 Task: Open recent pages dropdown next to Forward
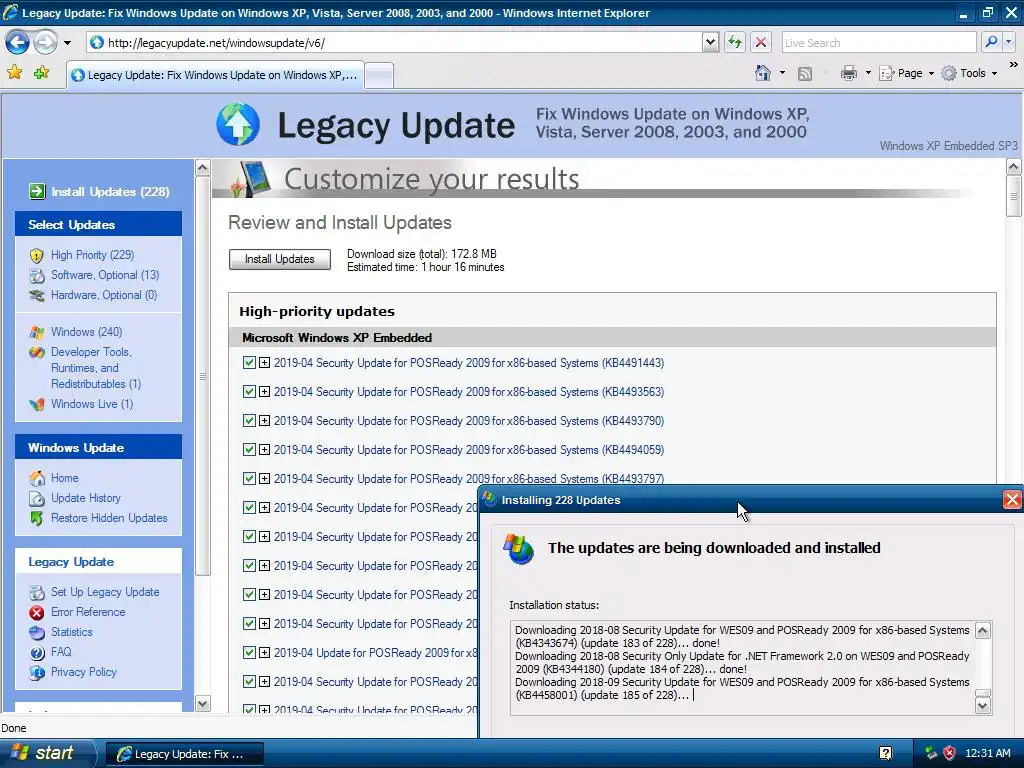pos(67,43)
